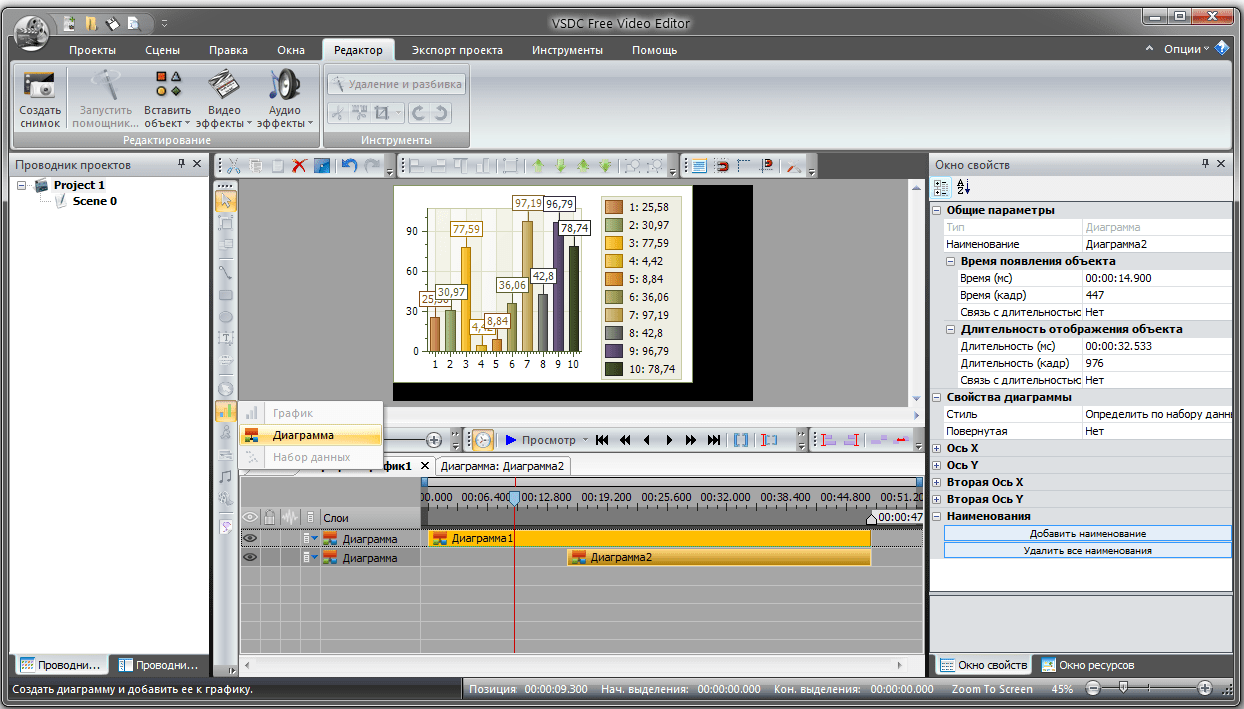Click the Наименование field value Диаграмма2
This screenshot has height=709, width=1244.
[1156, 244]
